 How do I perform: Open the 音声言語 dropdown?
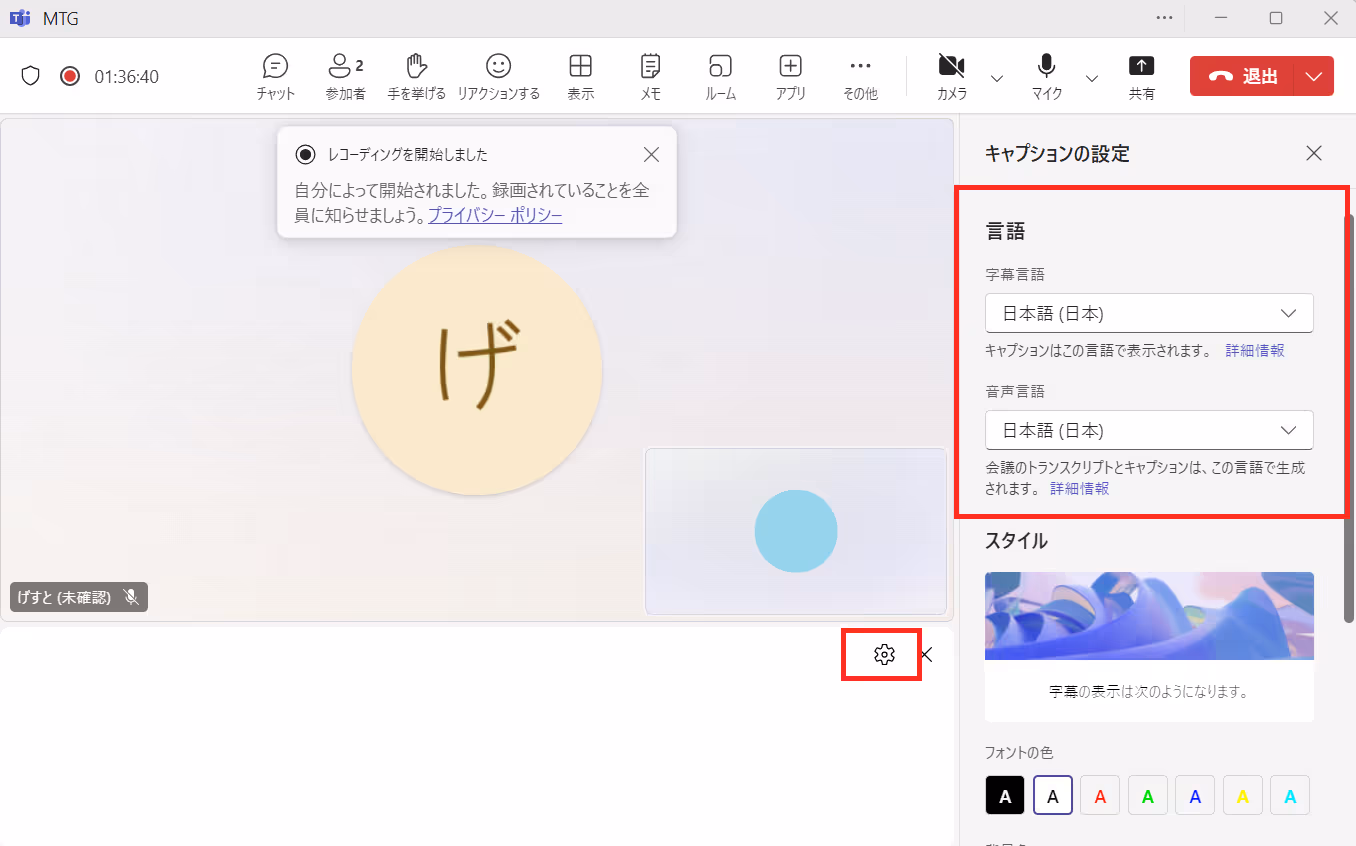(x=1149, y=430)
